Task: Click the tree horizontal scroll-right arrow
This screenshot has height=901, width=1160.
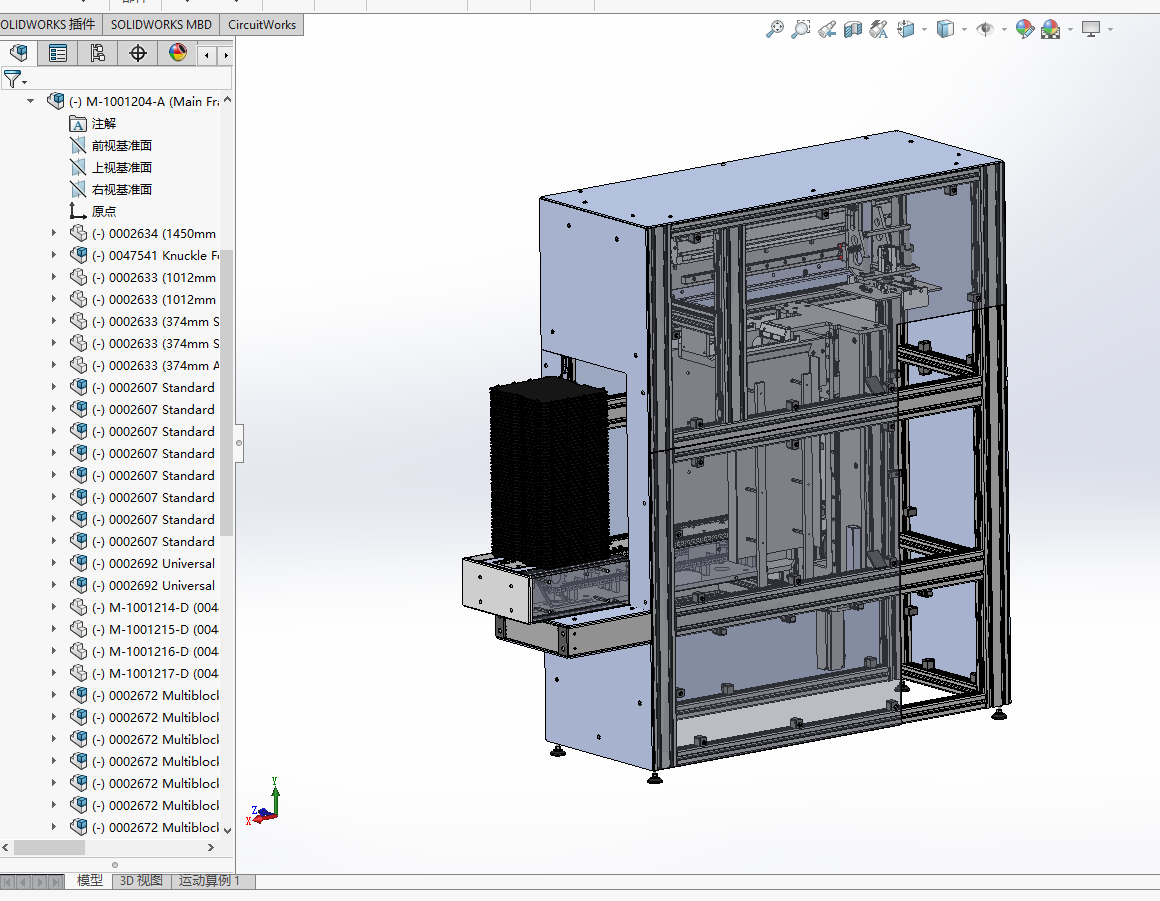Action: pyautogui.click(x=211, y=847)
